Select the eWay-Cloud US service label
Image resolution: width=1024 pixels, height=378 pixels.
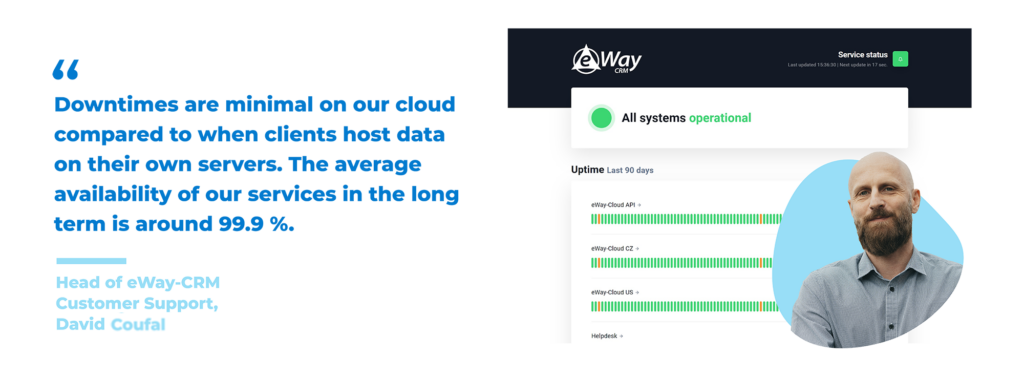(x=613, y=292)
